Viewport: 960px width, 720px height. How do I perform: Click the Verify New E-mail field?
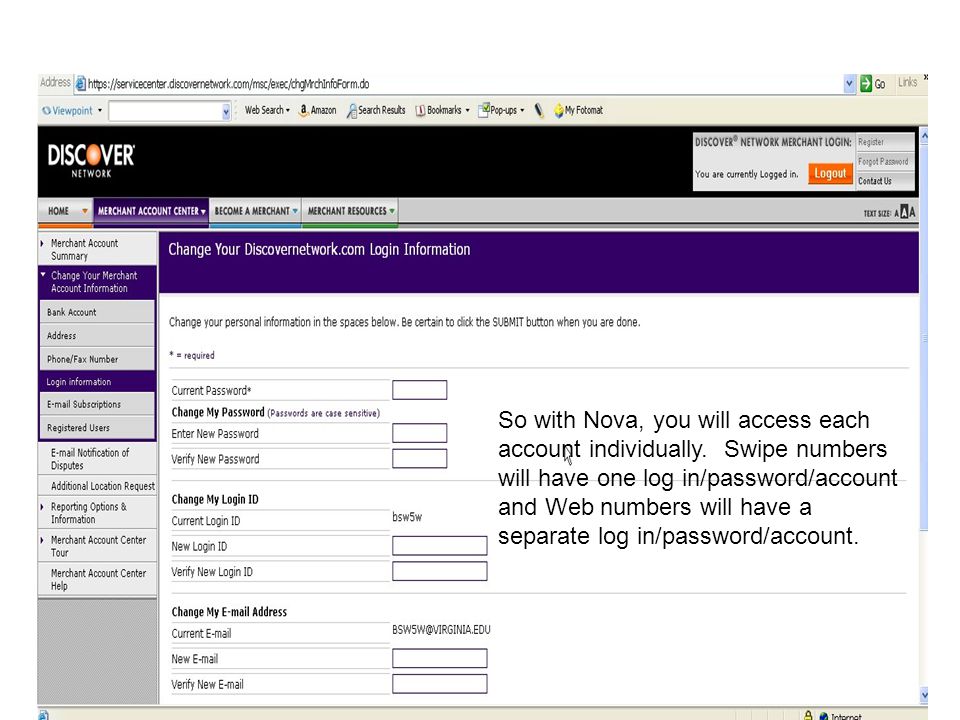pos(440,684)
